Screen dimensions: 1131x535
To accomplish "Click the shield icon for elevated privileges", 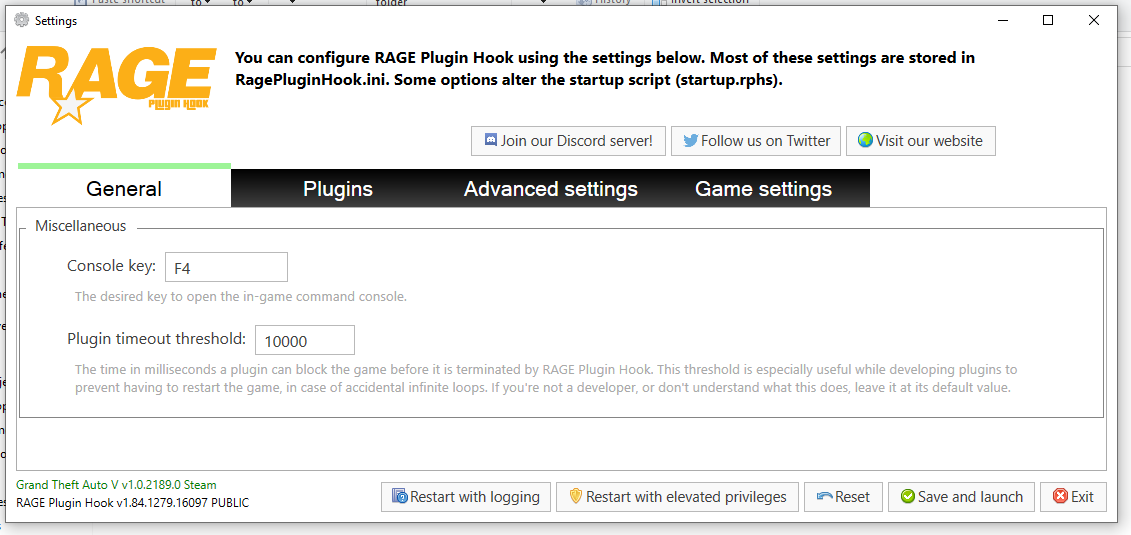I will 575,497.
